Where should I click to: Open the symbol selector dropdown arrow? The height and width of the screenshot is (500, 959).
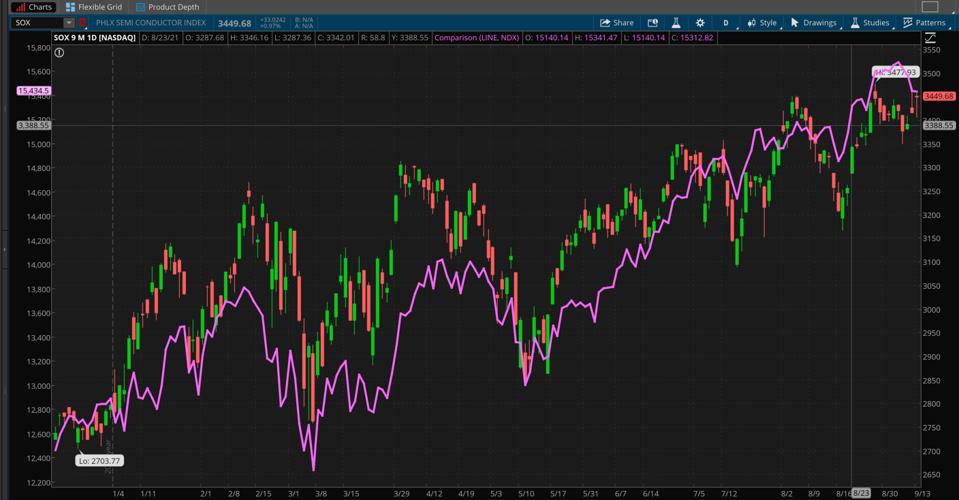tap(69, 22)
